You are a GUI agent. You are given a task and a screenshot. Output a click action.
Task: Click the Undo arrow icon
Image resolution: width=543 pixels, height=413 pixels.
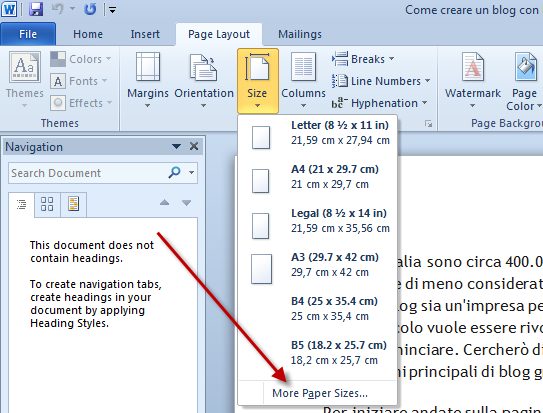[x=57, y=9]
